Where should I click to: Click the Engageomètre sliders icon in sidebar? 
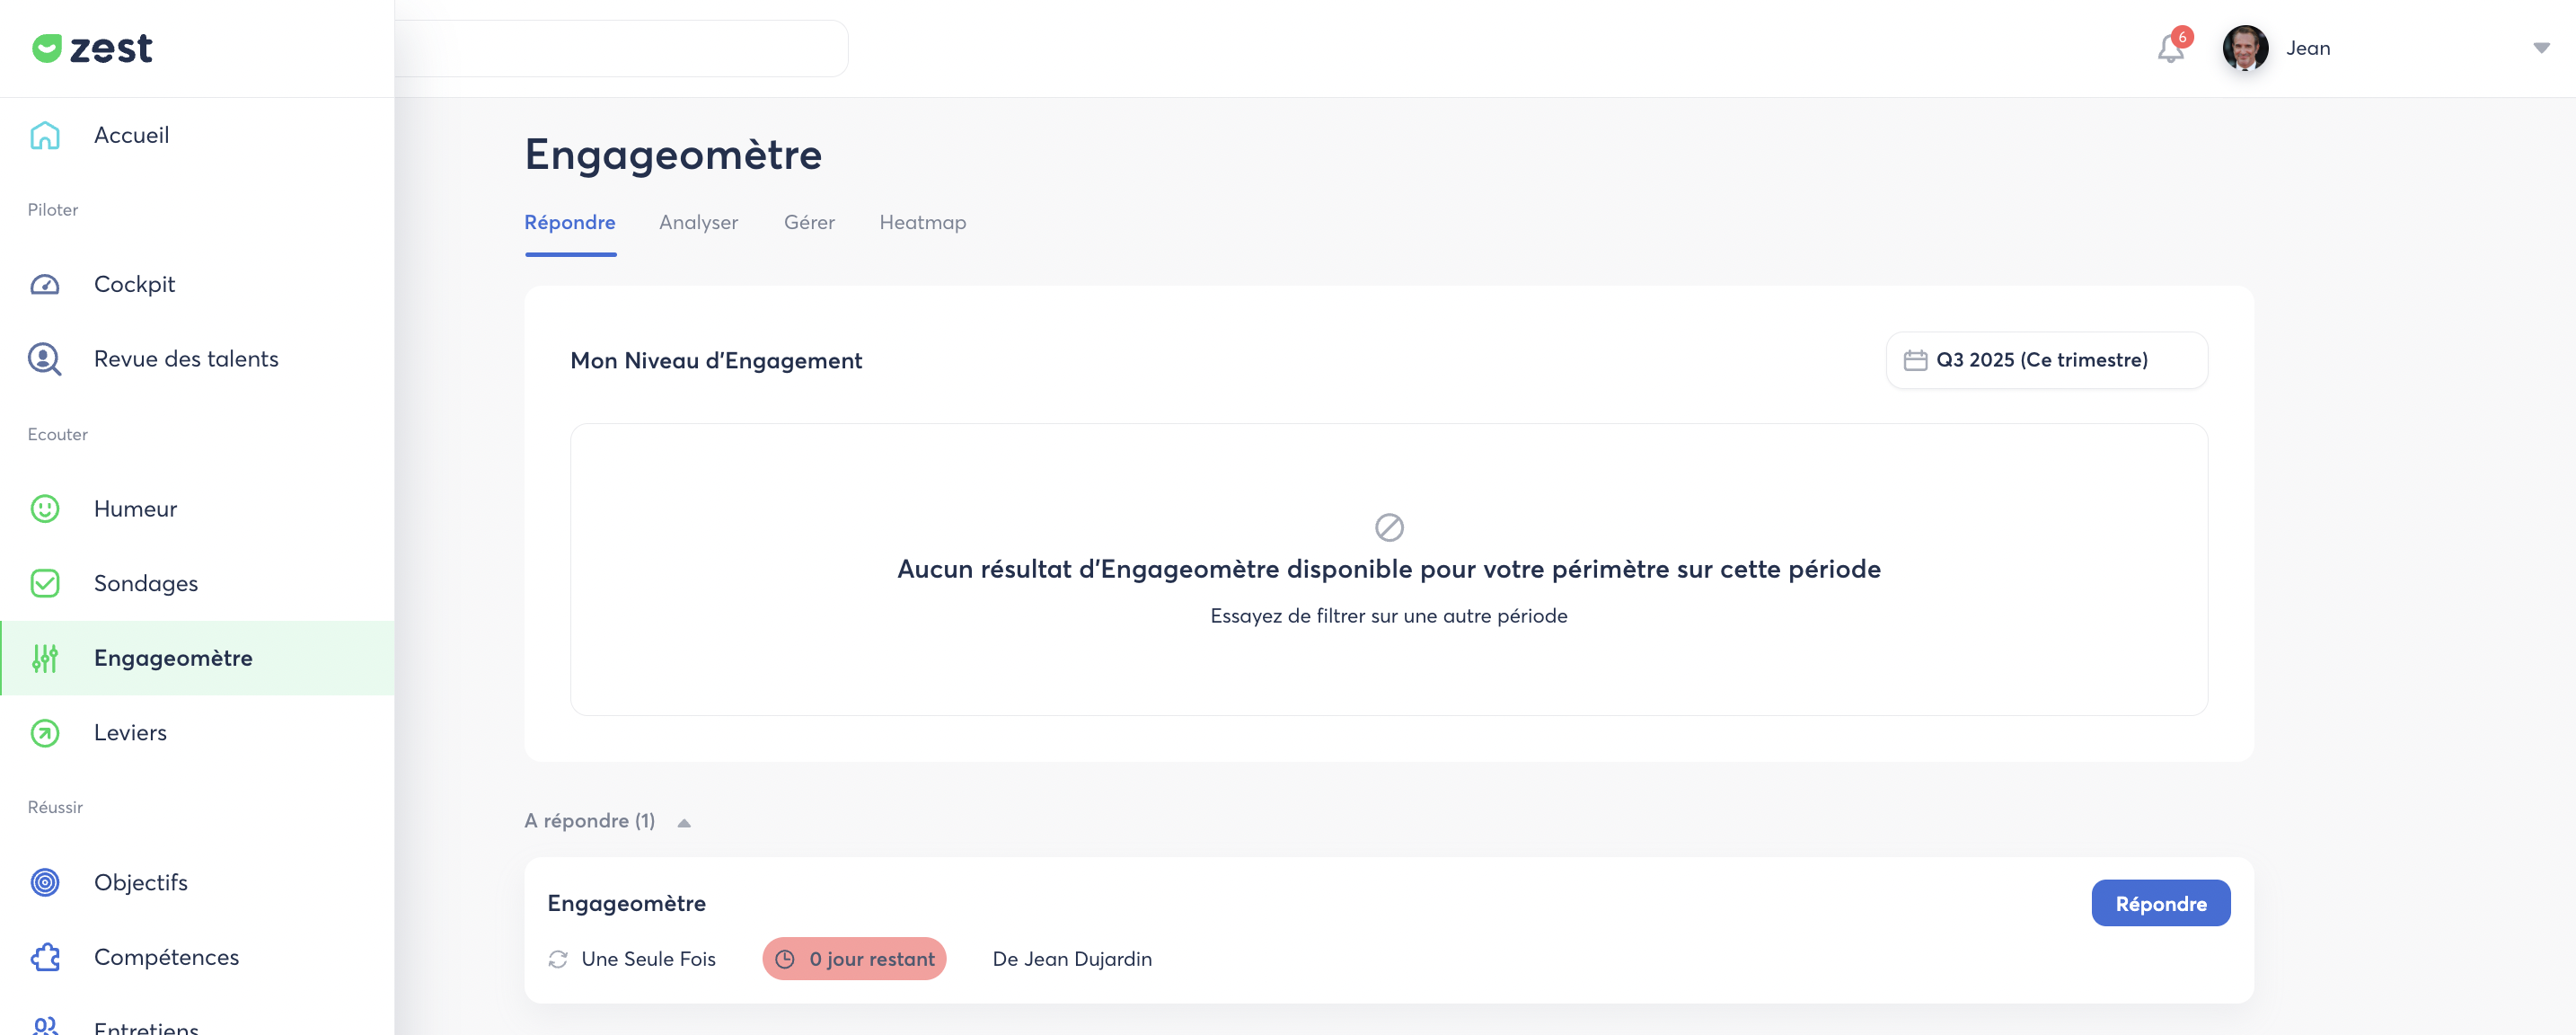pyautogui.click(x=45, y=658)
